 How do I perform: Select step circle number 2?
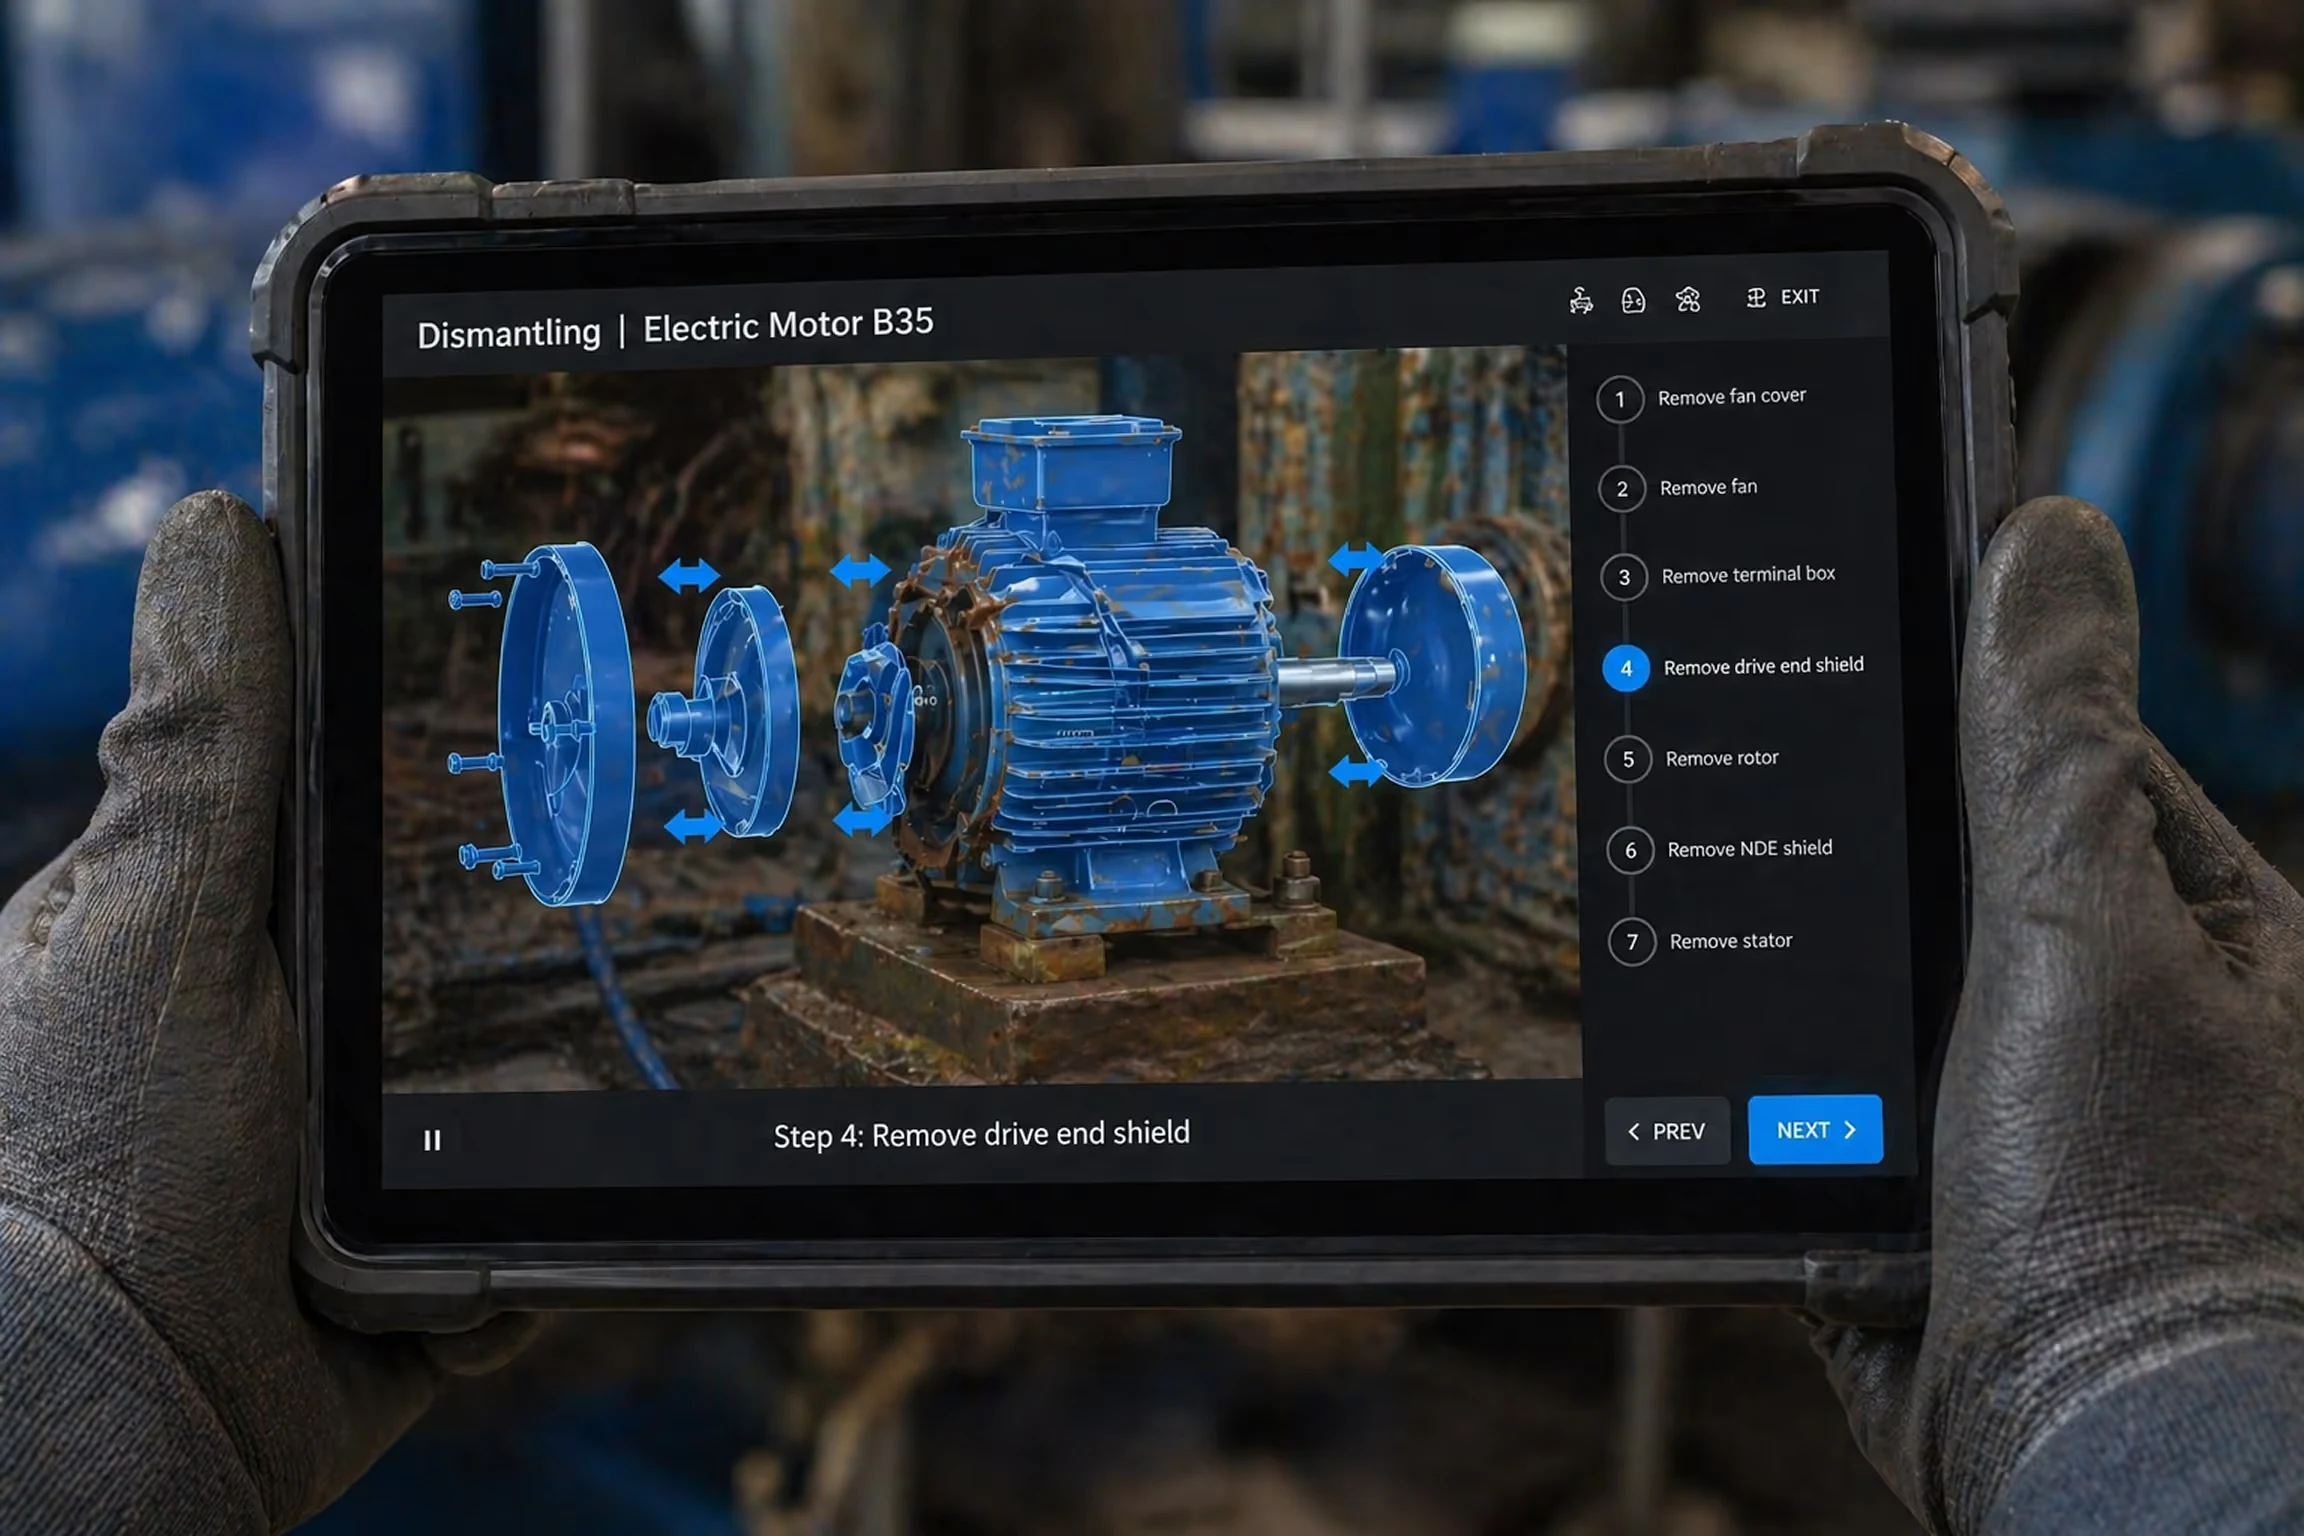click(1622, 489)
